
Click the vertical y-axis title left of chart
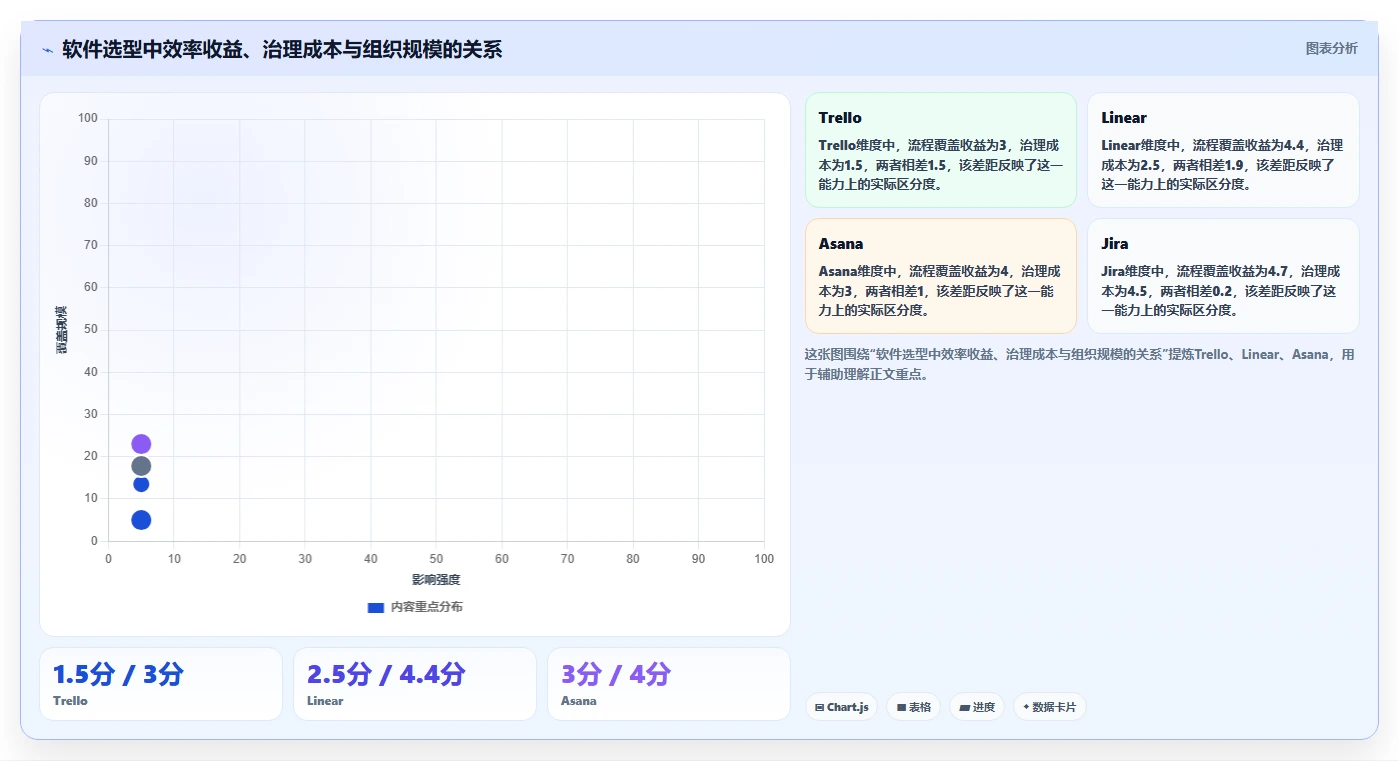click(61, 329)
